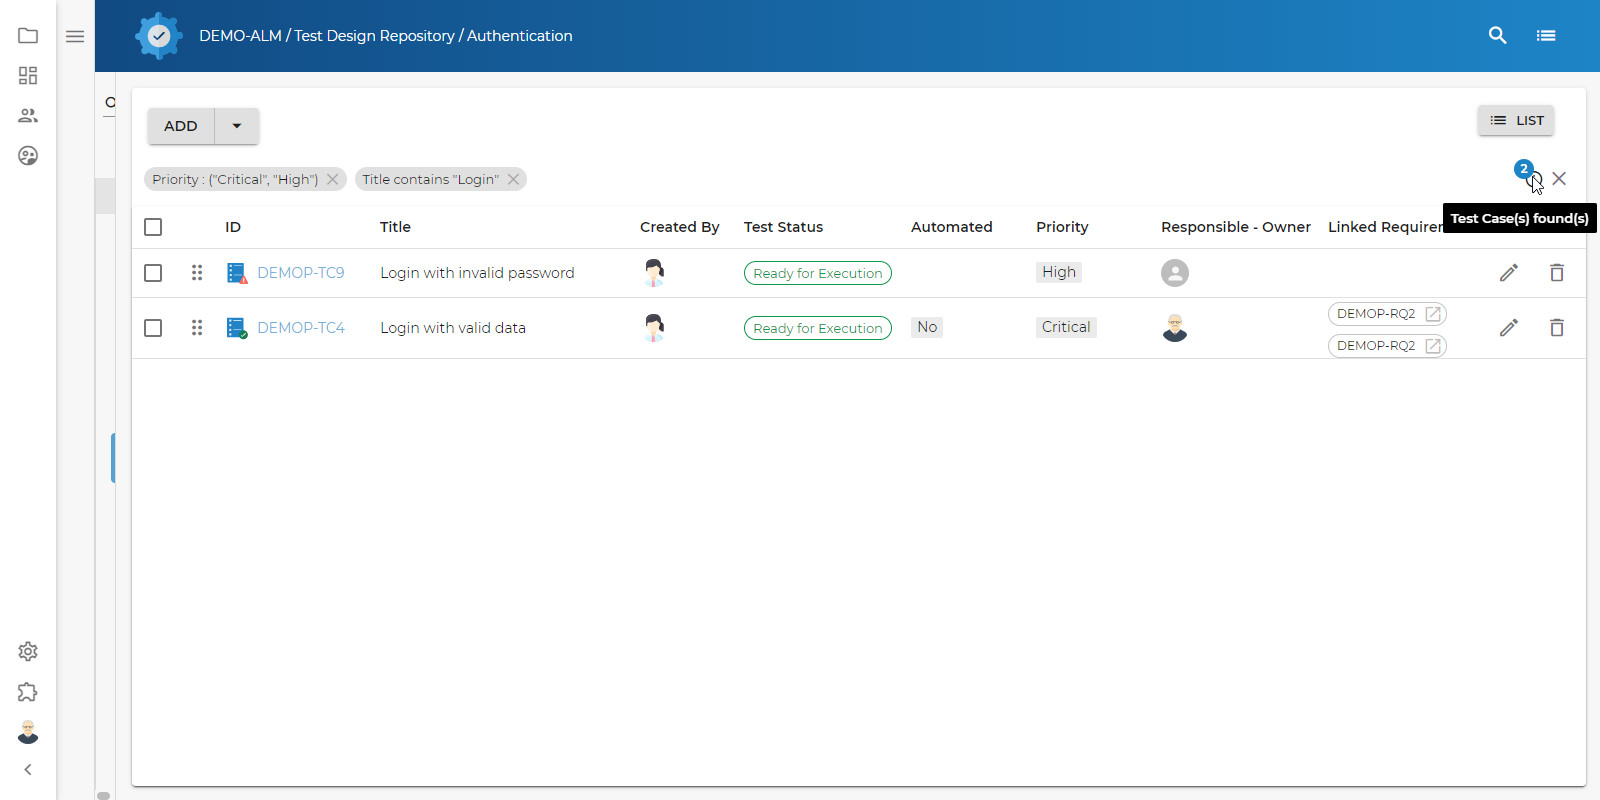1600x800 pixels.
Task: Remove the Title contains Login filter
Action: pyautogui.click(x=513, y=179)
